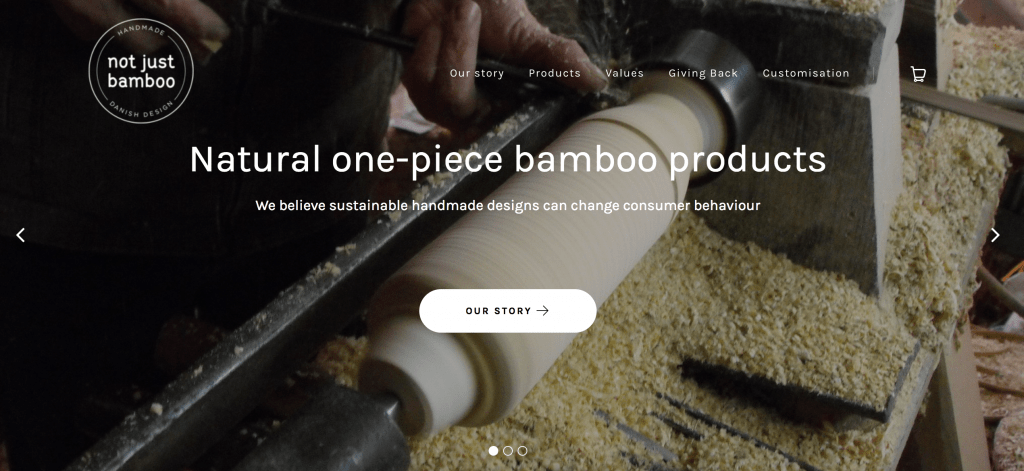The width and height of the screenshot is (1024, 471).
Task: Open the Our story navigation item
Action: 477,73
